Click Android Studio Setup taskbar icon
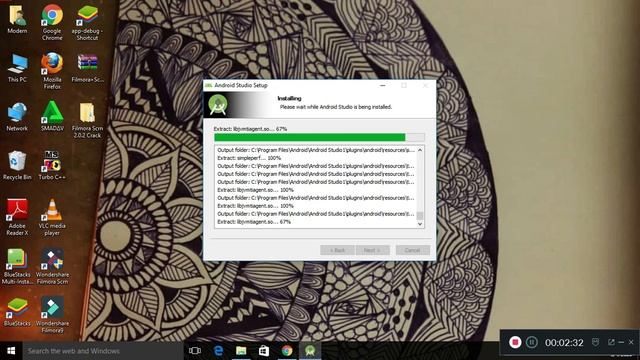640x360 pixels. tap(310, 351)
